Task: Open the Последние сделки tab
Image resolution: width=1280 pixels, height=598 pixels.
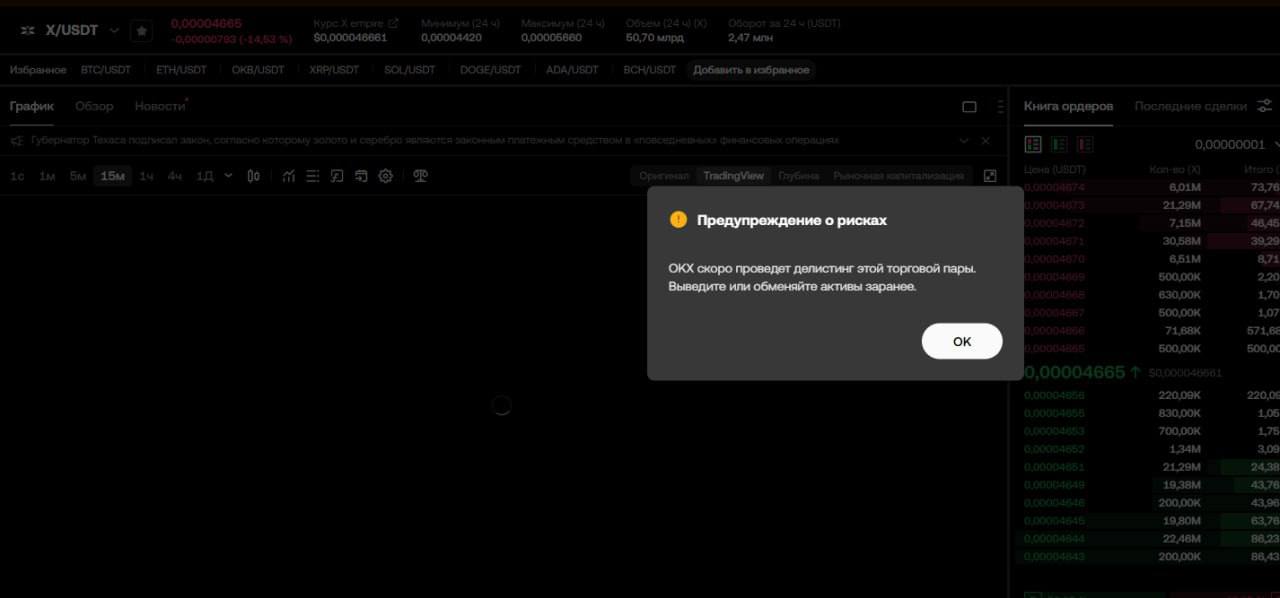Action: coord(1190,106)
